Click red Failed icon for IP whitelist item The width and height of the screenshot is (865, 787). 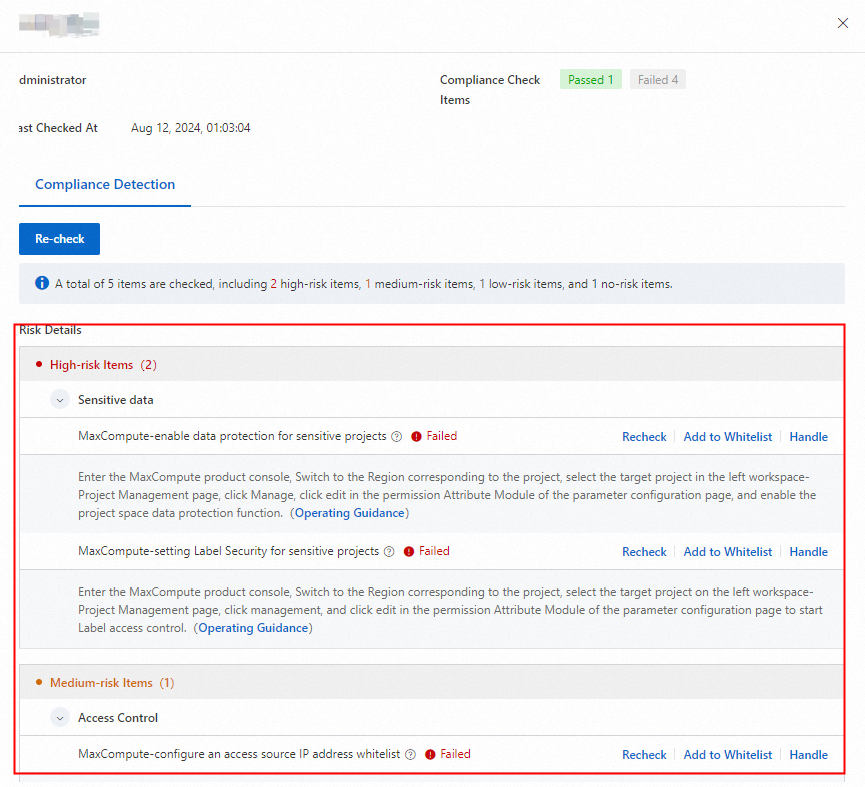click(x=430, y=755)
